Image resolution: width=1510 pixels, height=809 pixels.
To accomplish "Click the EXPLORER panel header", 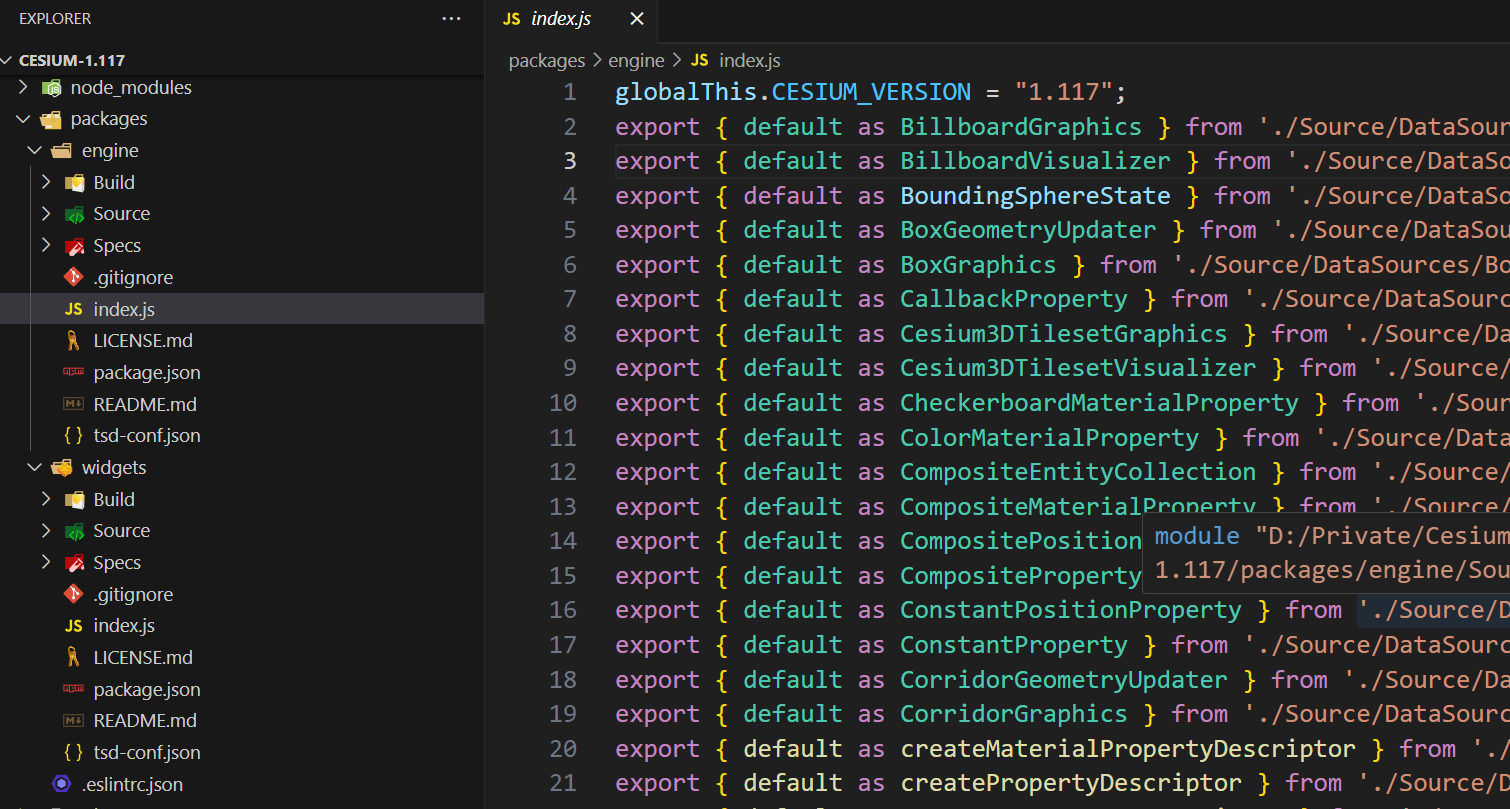I will [x=55, y=18].
